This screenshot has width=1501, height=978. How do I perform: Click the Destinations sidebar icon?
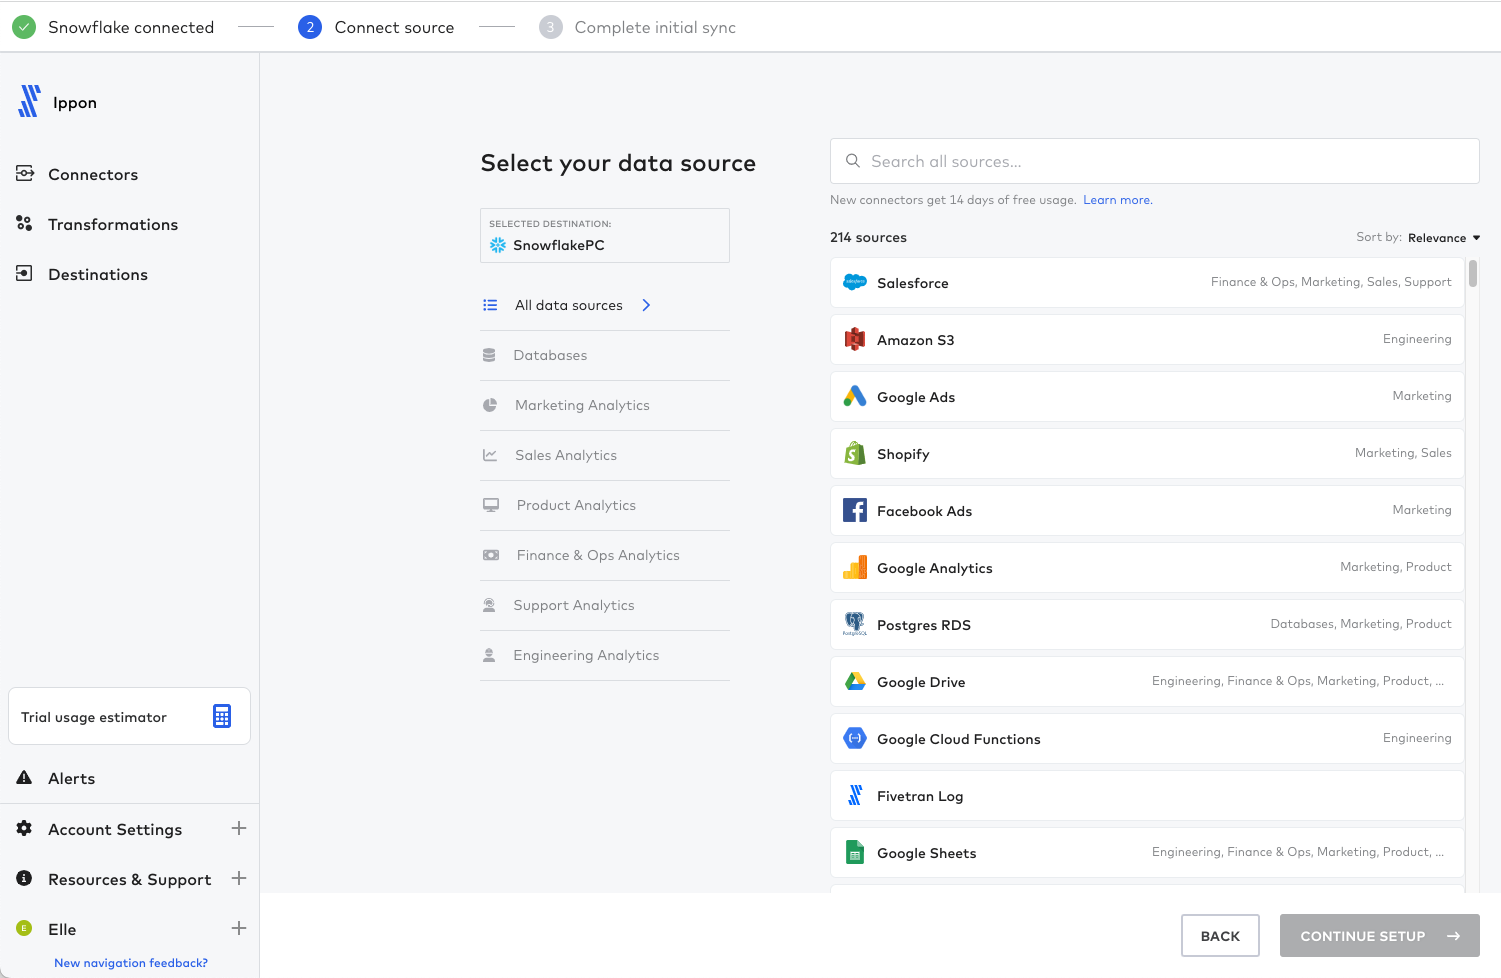25,273
